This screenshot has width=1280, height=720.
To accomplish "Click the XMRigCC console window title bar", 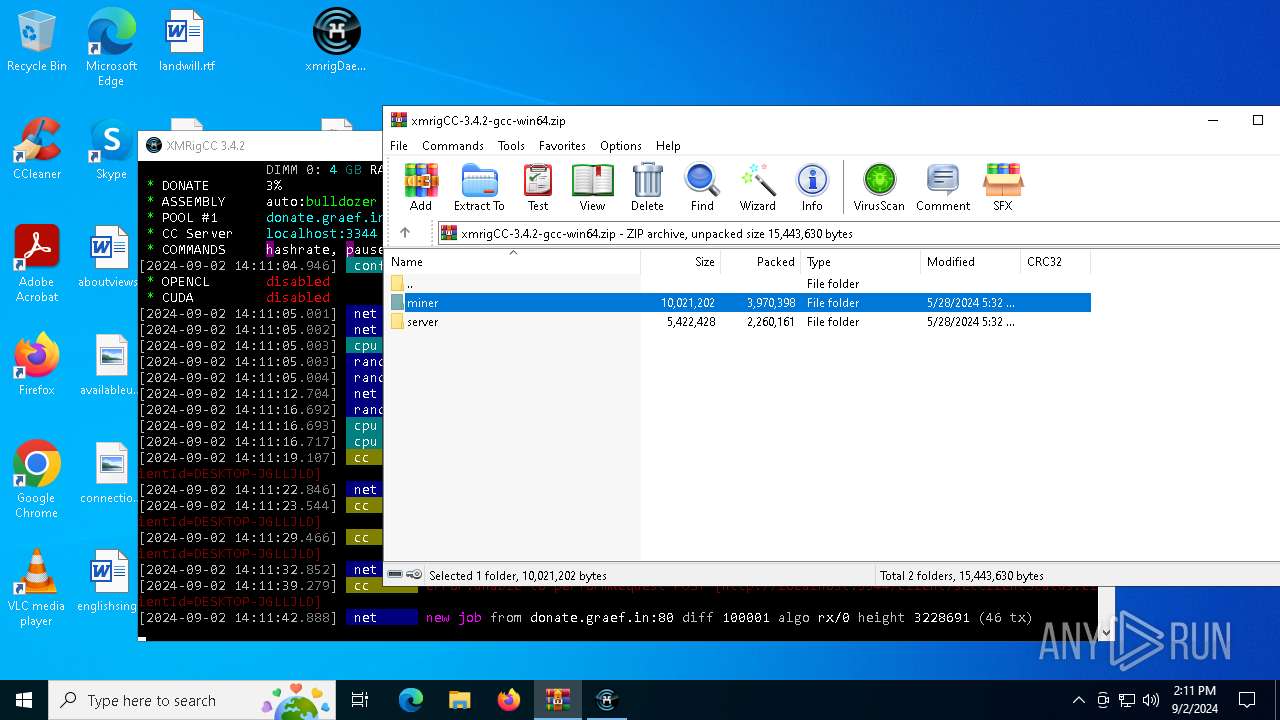I will pos(260,145).
